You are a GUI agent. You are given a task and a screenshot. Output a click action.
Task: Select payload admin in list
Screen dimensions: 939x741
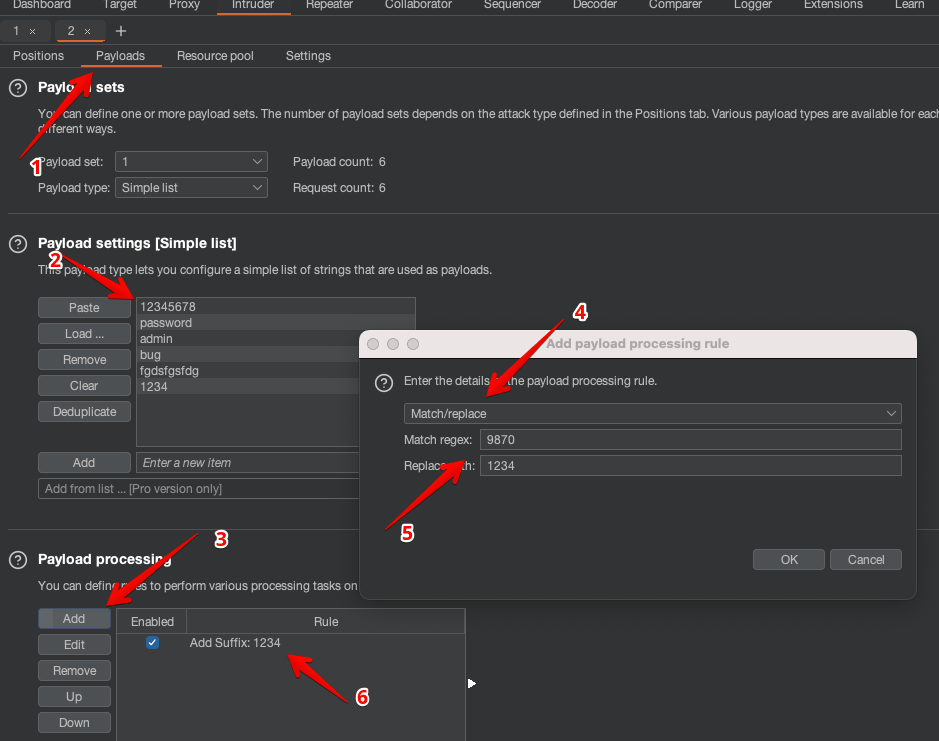click(249, 338)
